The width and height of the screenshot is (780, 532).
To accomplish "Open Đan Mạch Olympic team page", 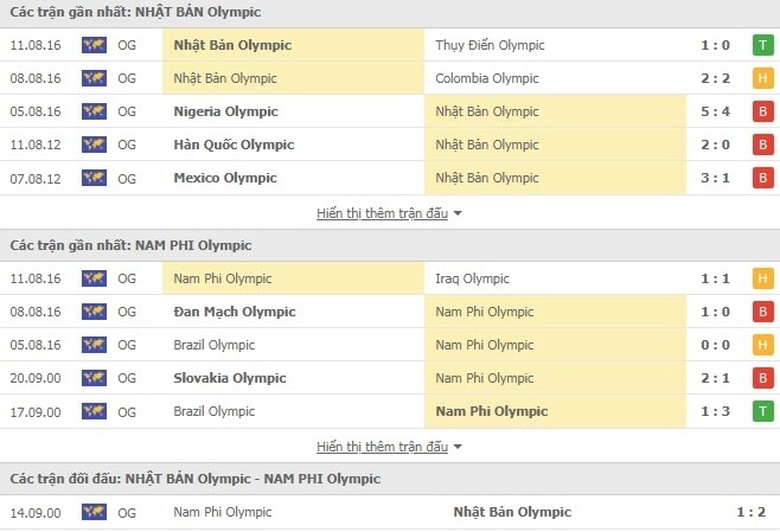I will pos(235,312).
